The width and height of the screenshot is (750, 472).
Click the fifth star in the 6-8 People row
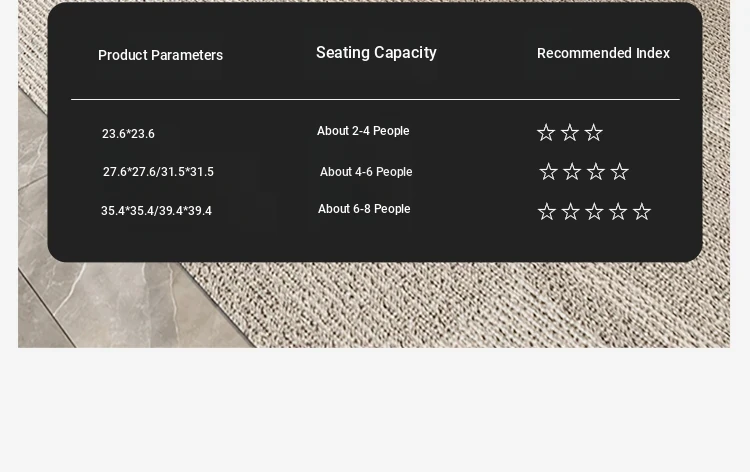pyautogui.click(x=642, y=211)
